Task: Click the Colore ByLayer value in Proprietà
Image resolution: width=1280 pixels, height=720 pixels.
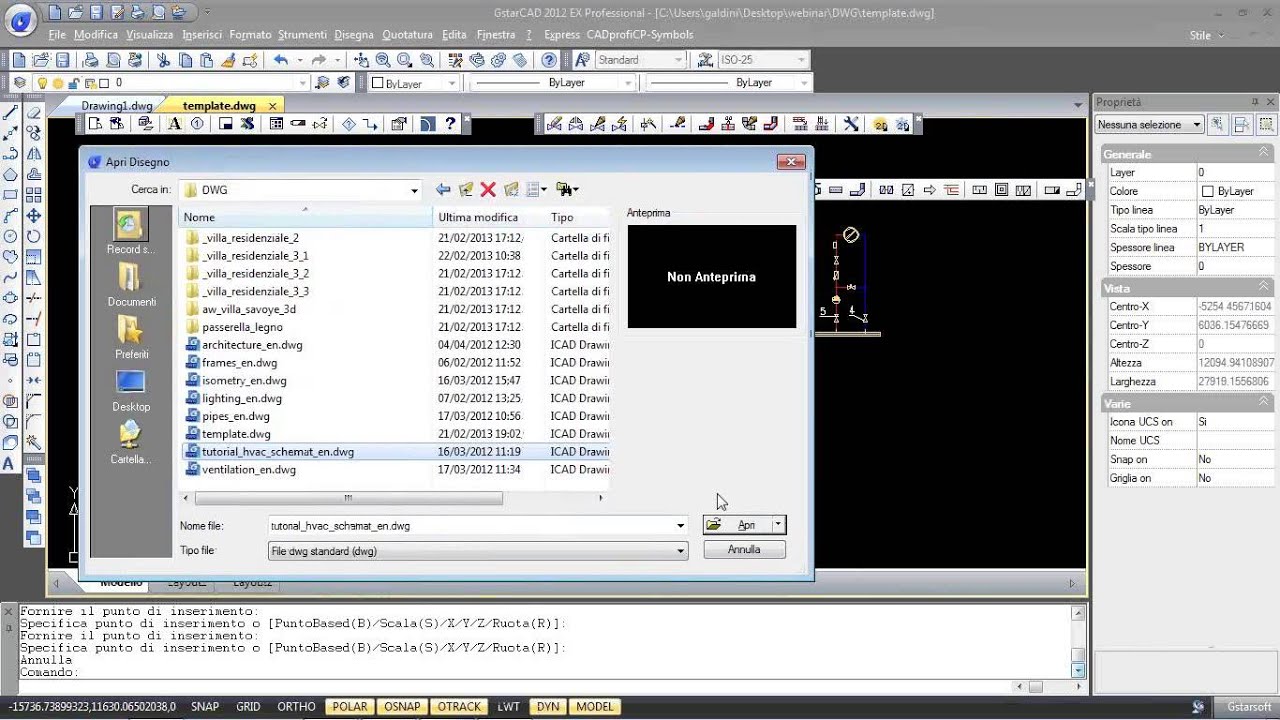Action: tap(1236, 191)
